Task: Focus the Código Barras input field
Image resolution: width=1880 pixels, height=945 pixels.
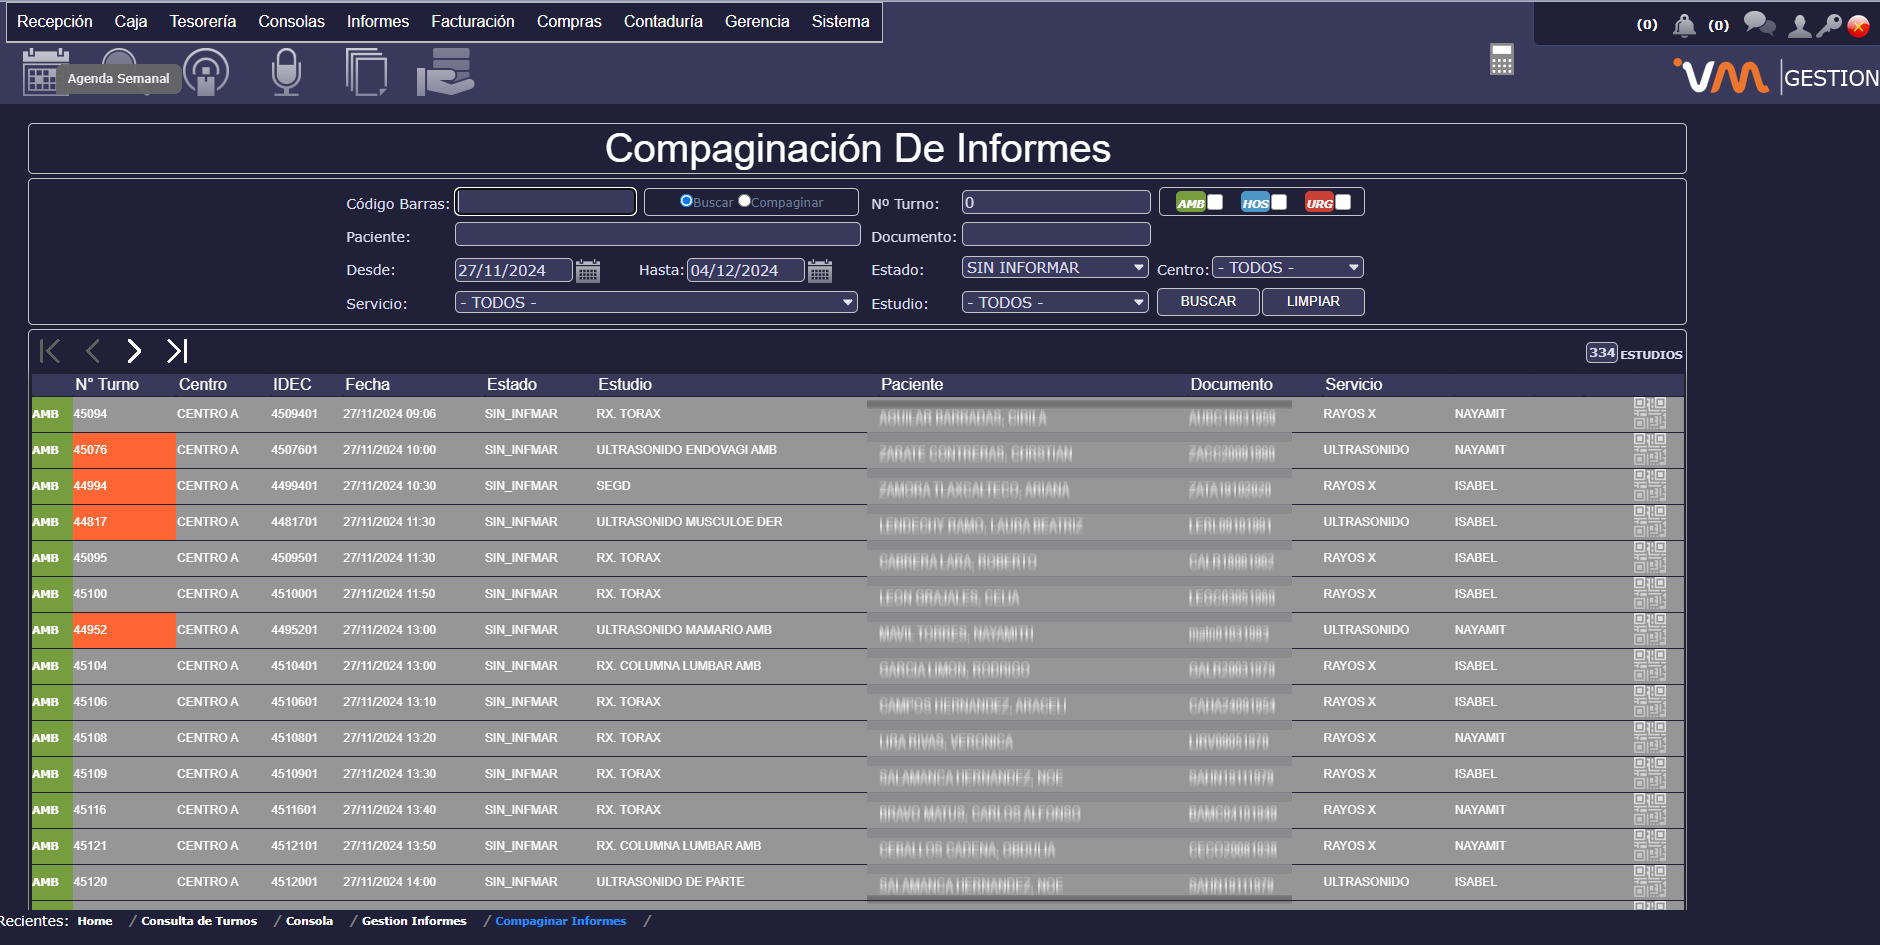Action: coord(545,202)
